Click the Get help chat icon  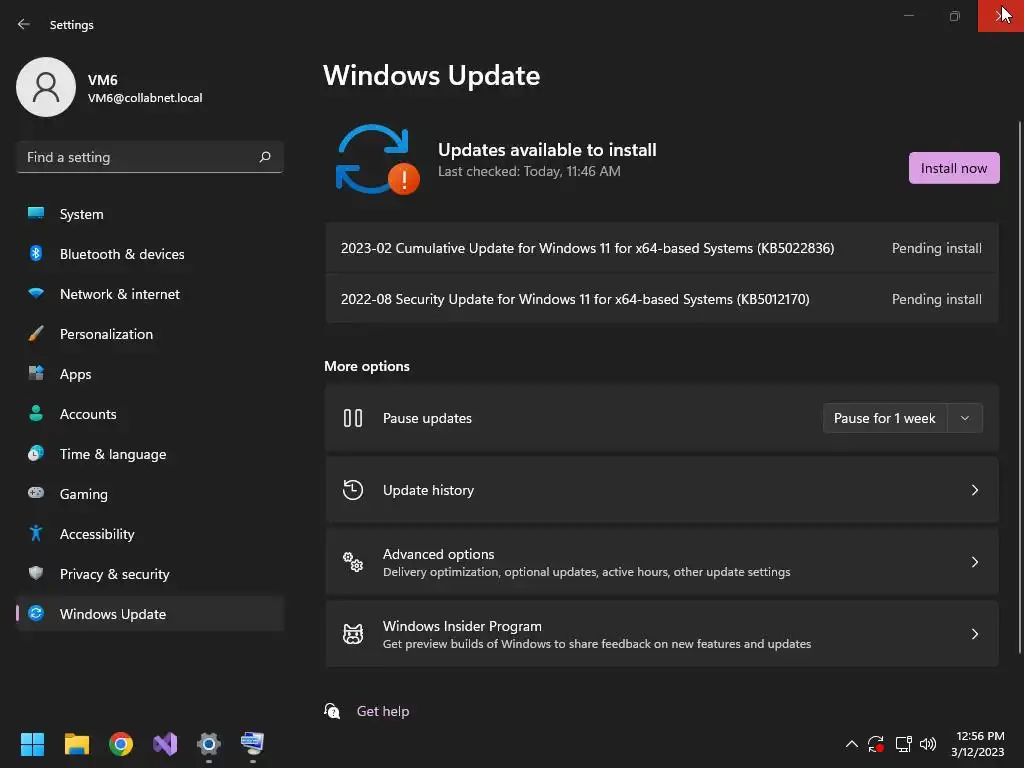[332, 711]
